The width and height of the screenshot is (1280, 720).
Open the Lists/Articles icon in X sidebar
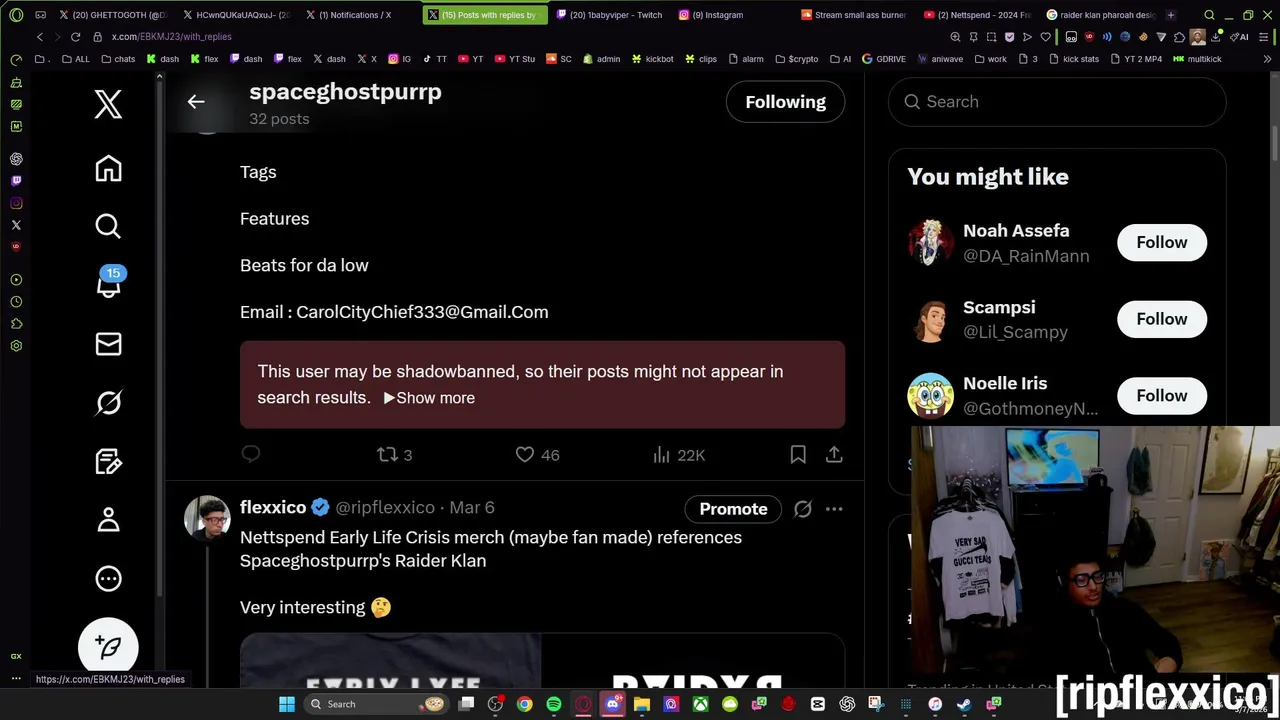pyautogui.click(x=108, y=461)
